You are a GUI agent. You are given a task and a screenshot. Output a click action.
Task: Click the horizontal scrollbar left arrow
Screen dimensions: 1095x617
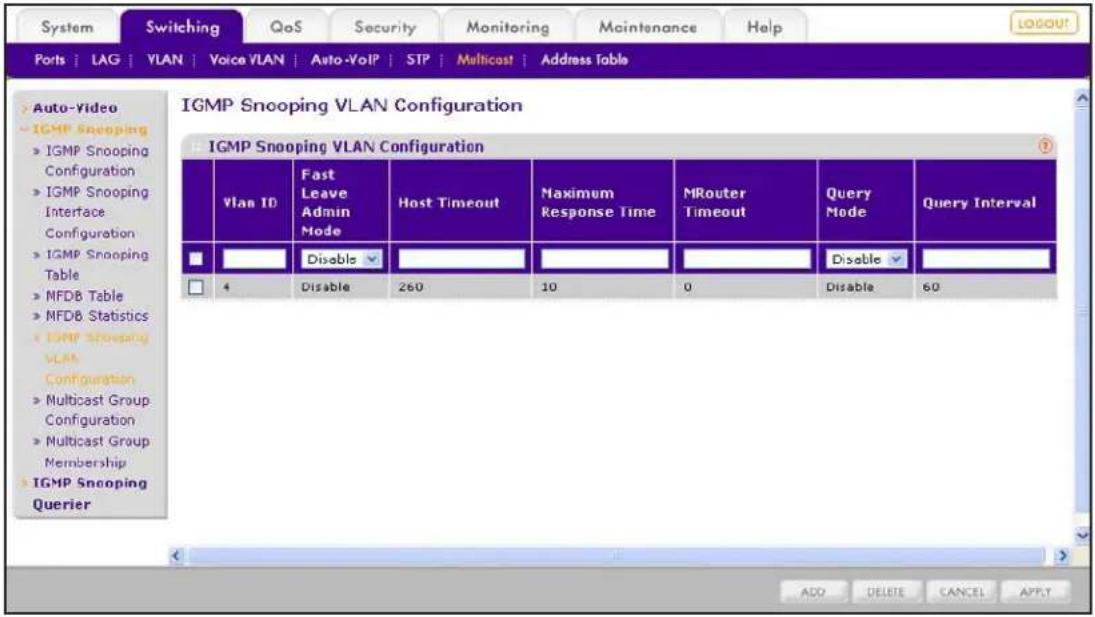coord(176,556)
